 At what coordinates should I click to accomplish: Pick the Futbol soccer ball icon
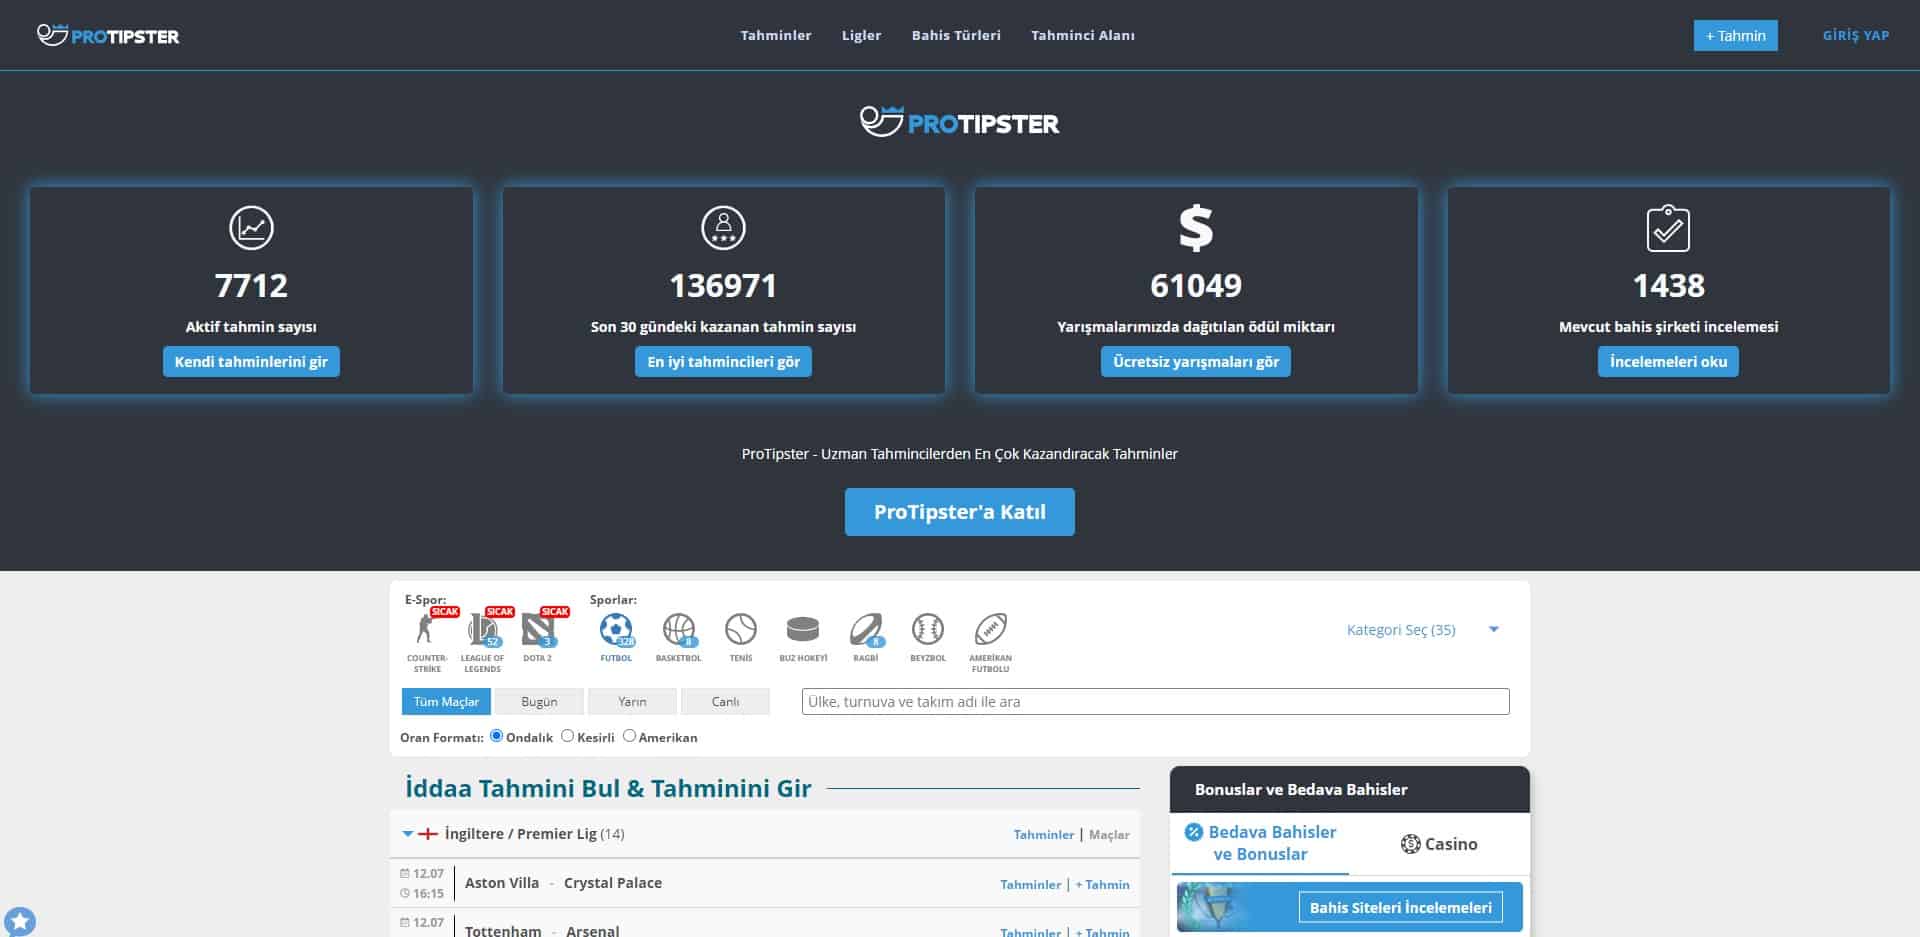616,630
